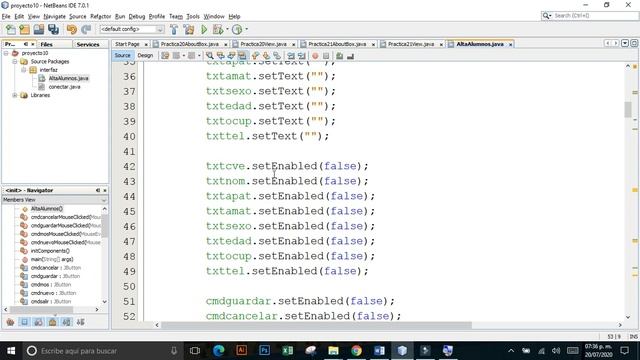Click the Shift Line Right icon
Image resolution: width=640 pixels, height=360 pixels.
coord(302,56)
